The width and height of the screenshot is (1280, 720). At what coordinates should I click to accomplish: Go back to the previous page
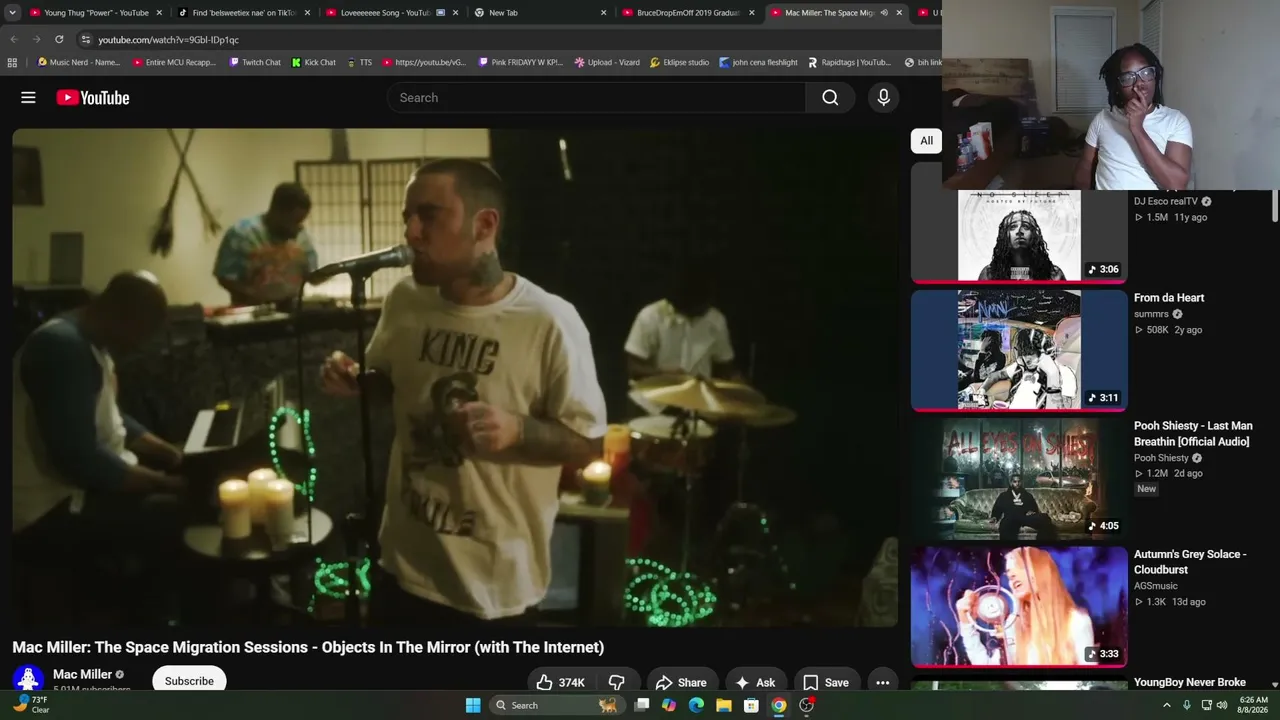(14, 39)
